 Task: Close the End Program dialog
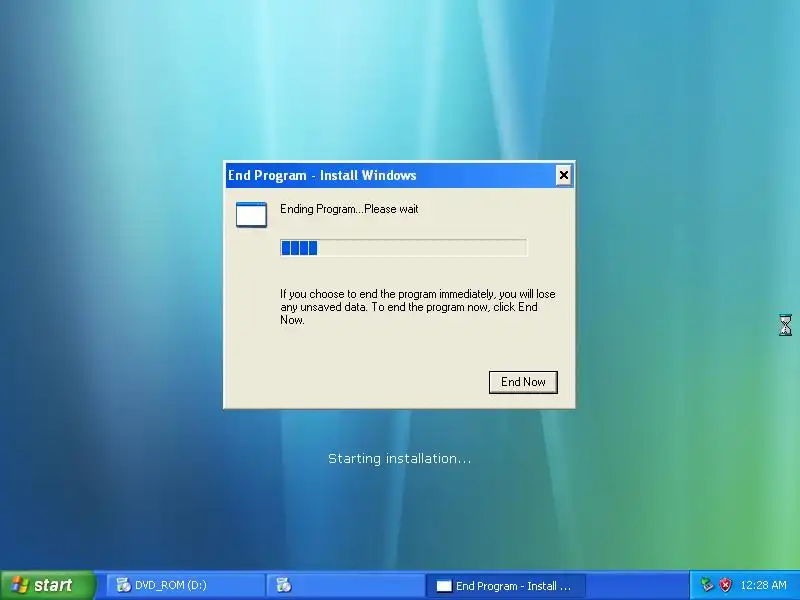click(x=563, y=176)
